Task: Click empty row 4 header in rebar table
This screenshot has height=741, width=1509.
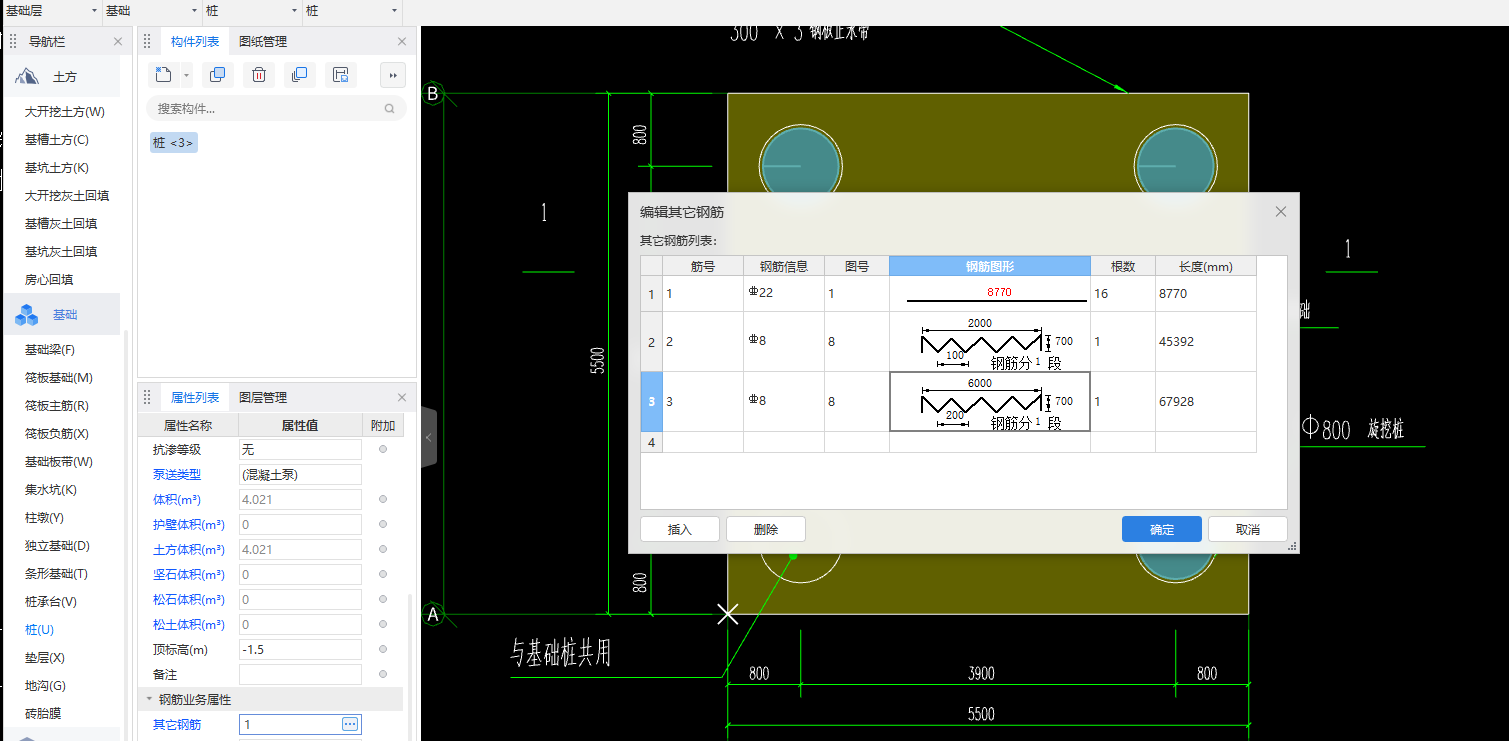Action: (651, 442)
